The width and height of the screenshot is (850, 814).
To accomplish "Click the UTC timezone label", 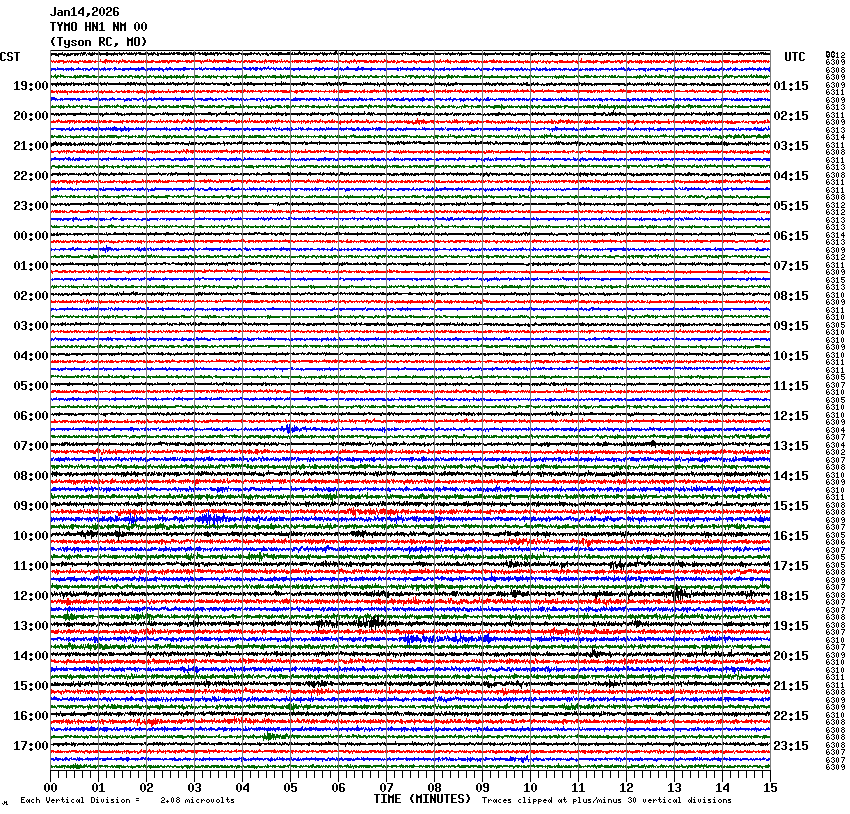I will 794,57.
